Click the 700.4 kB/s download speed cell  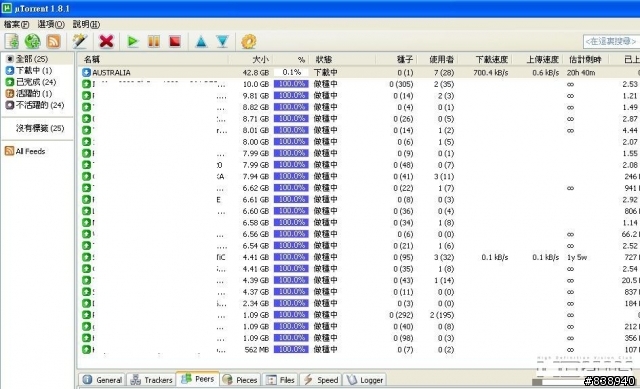[x=491, y=73]
